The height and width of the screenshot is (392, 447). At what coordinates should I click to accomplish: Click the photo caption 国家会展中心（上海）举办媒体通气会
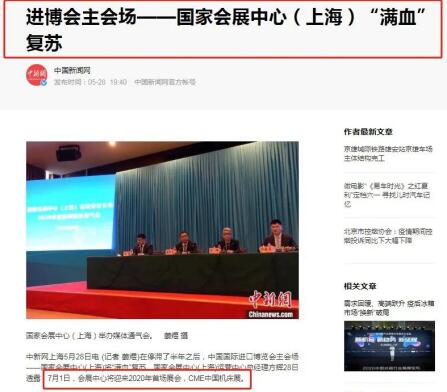pos(89,335)
